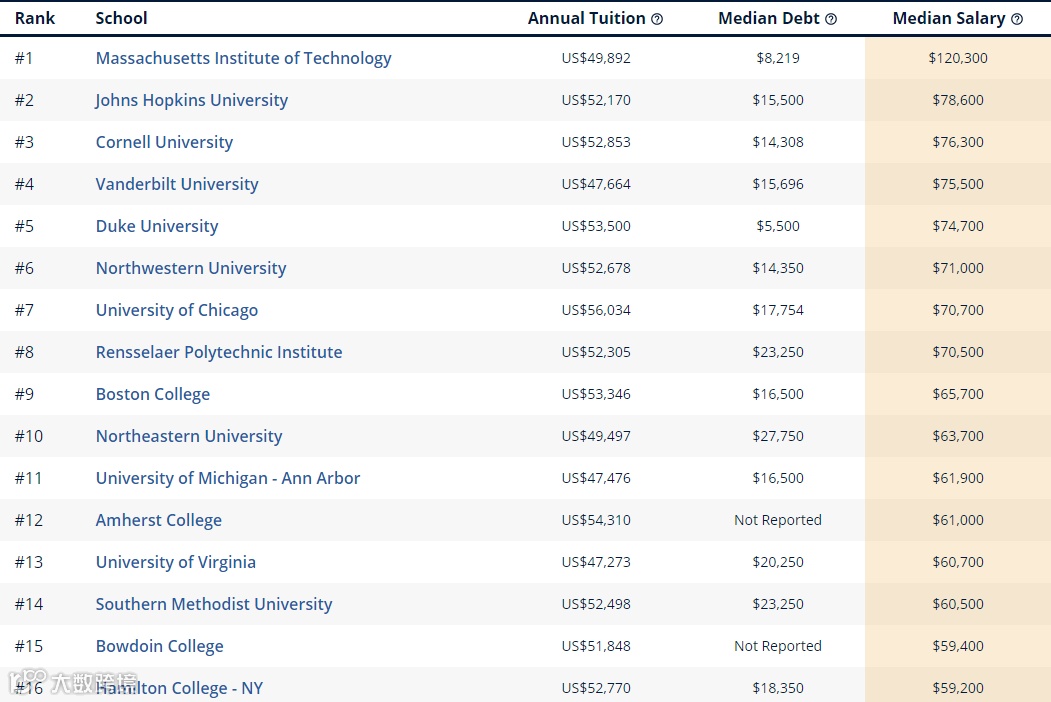This screenshot has width=1051, height=702.
Task: Open Duke University link
Action: coord(157,227)
